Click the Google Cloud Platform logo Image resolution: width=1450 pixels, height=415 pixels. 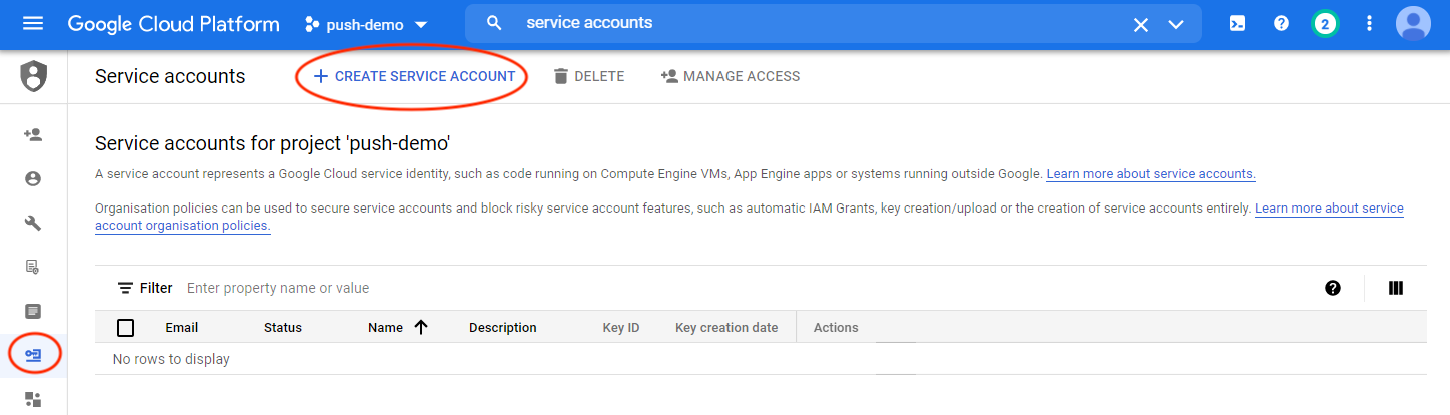[x=174, y=24]
